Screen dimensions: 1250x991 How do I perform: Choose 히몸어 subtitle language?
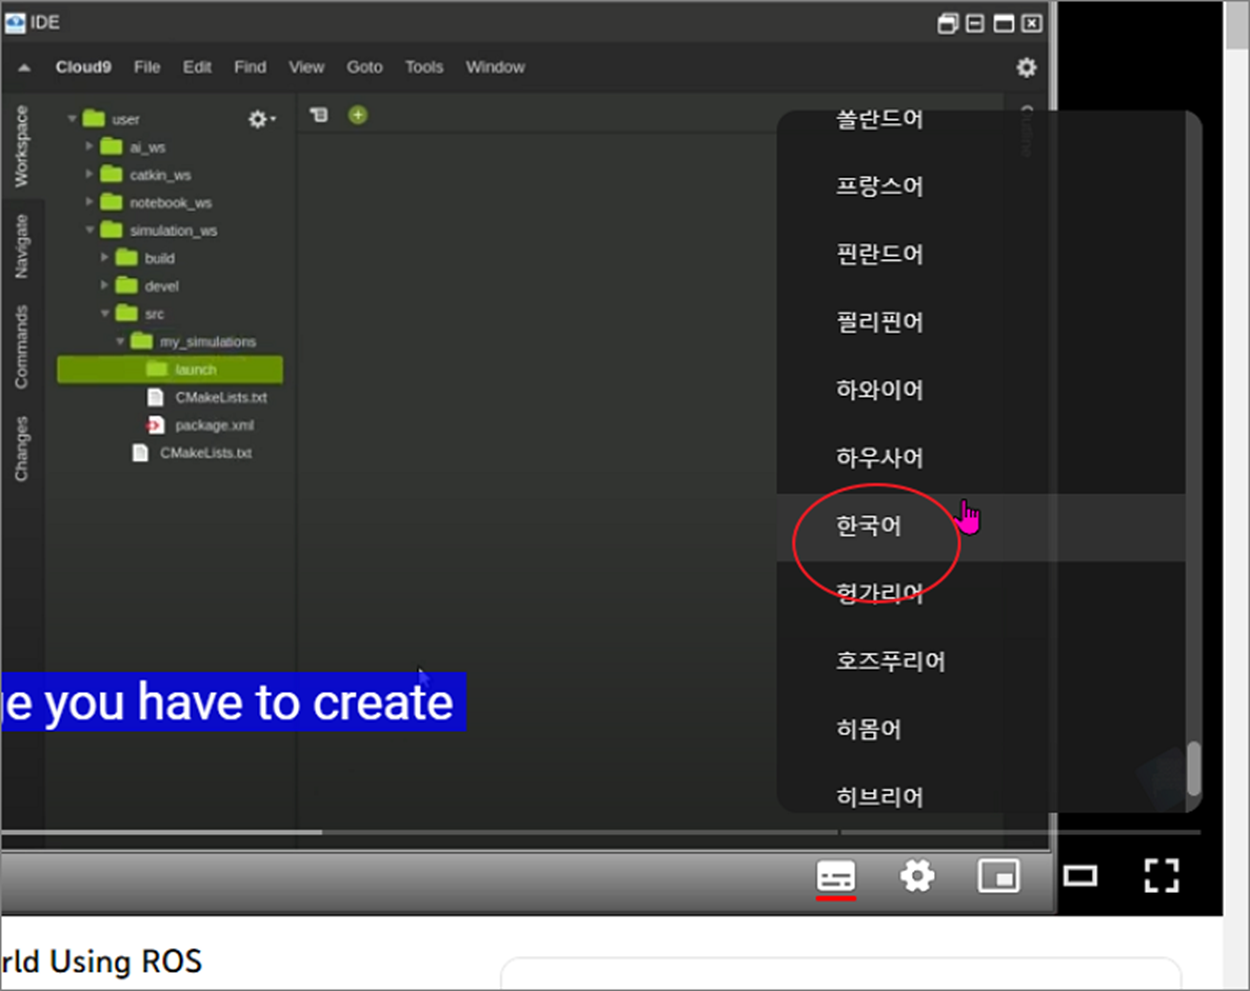tap(981, 730)
